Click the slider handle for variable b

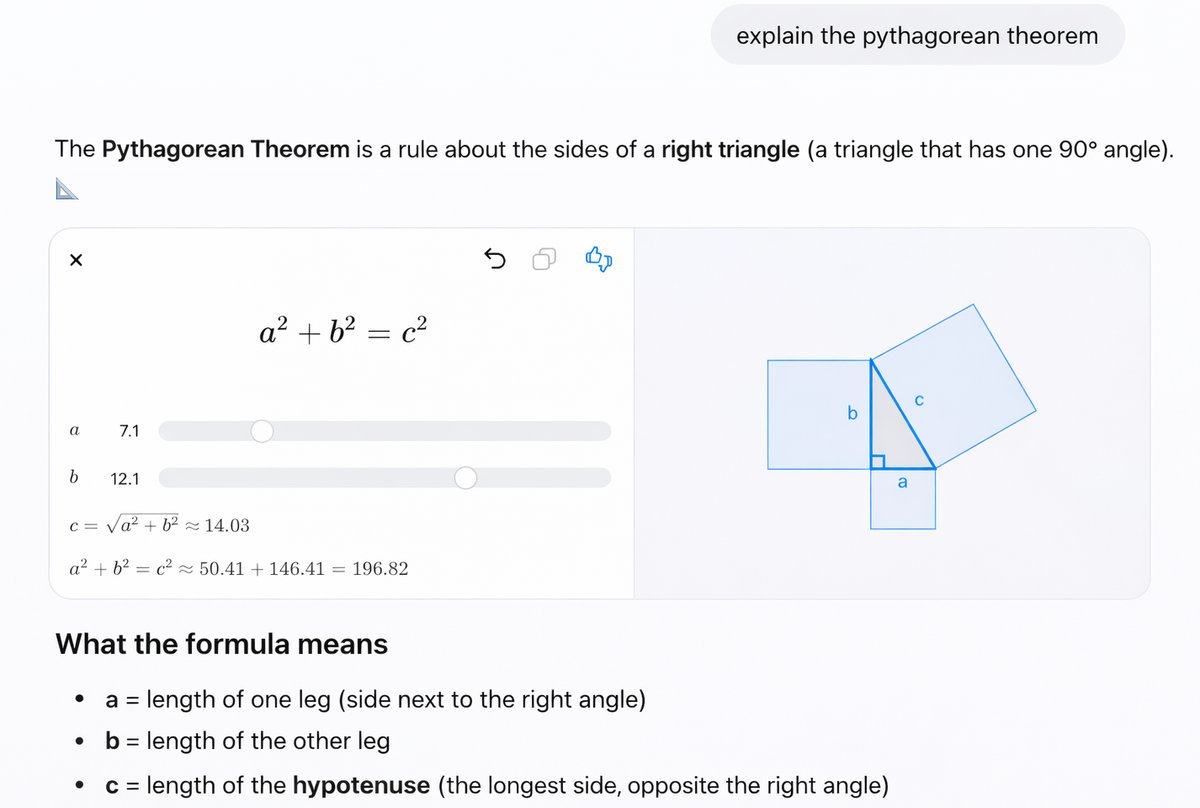[466, 478]
